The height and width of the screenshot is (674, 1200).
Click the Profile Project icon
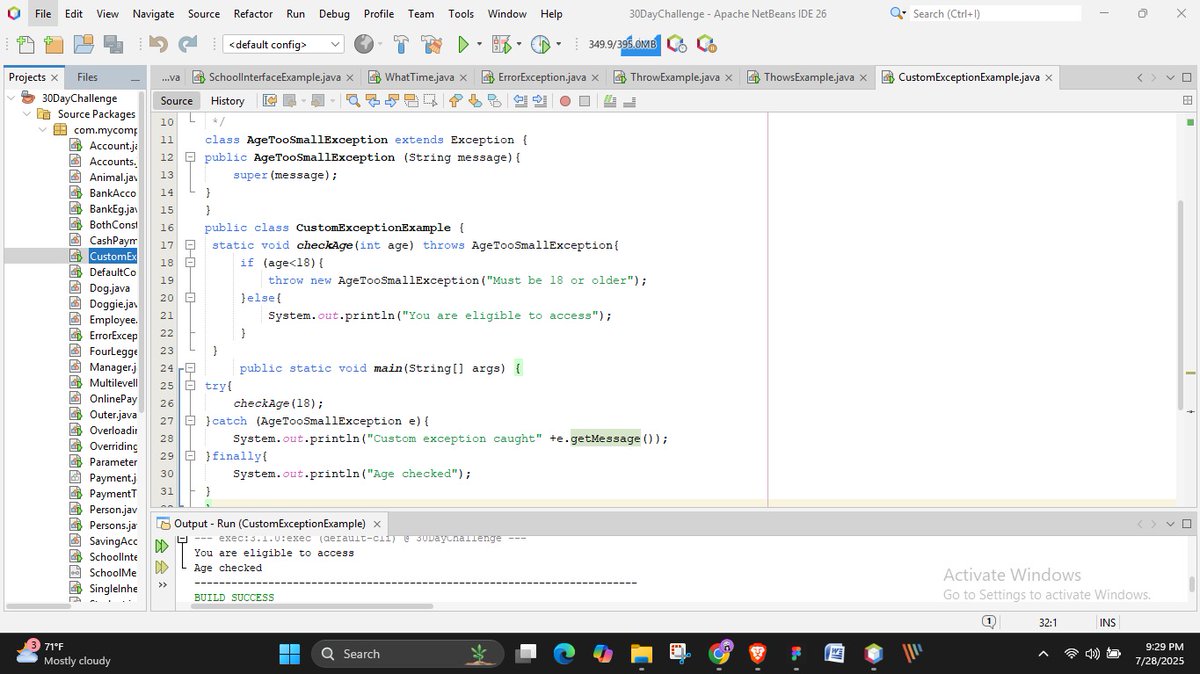[x=540, y=44]
